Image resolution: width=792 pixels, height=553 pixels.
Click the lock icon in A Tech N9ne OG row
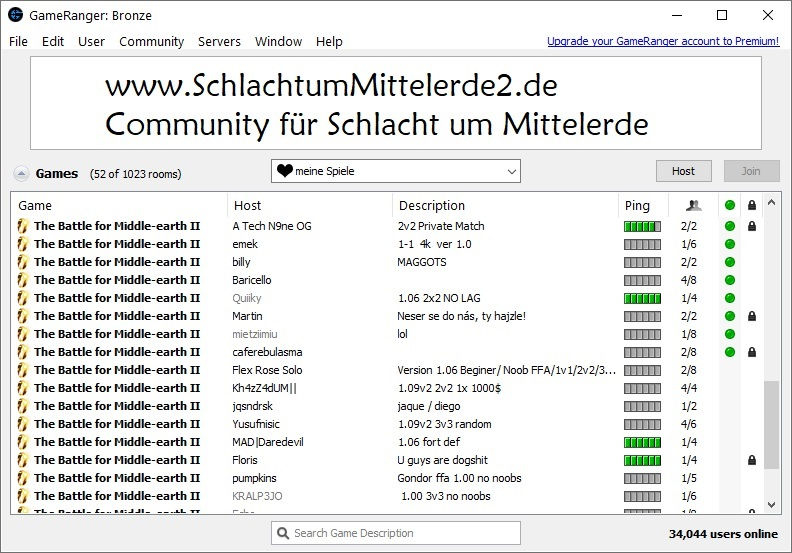click(x=752, y=226)
